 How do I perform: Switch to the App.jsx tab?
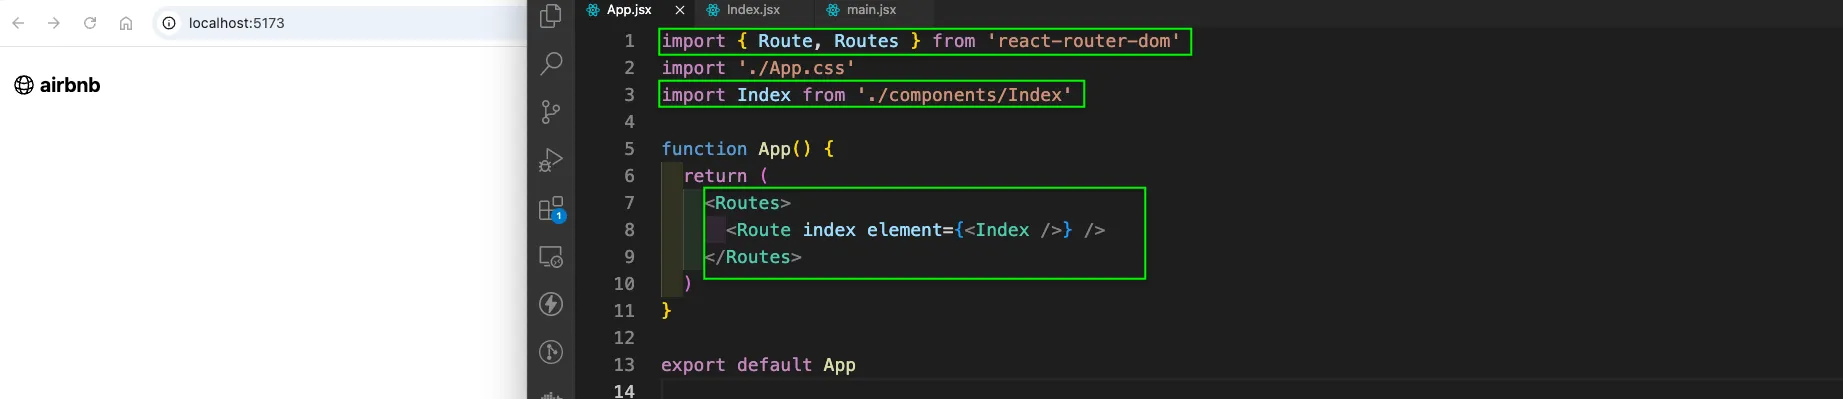[x=629, y=10]
